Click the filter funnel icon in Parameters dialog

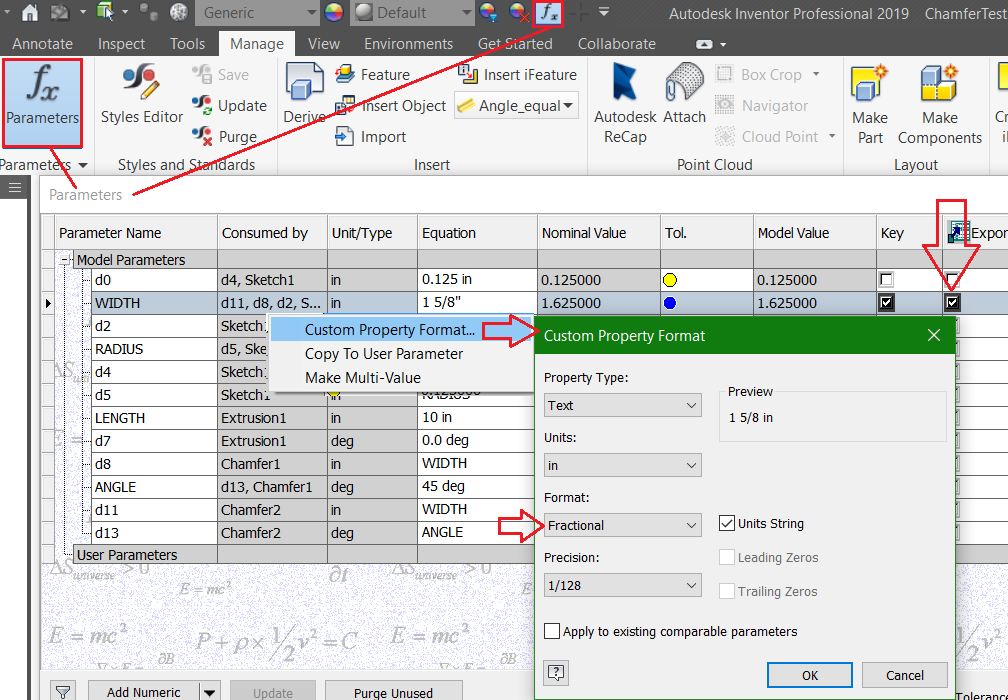pos(62,692)
